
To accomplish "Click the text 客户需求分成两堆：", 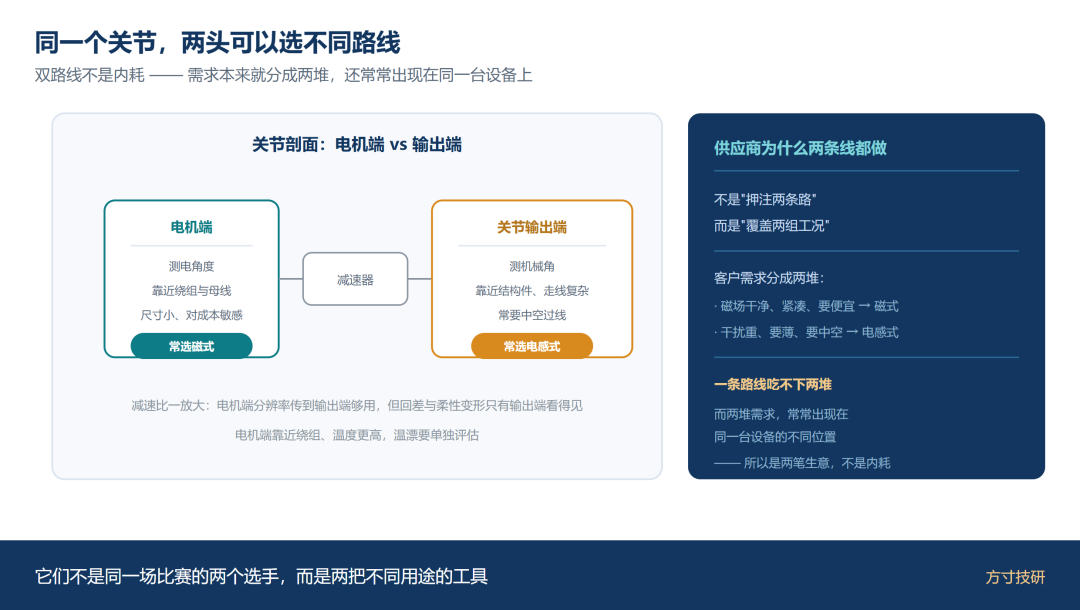I will pos(769,278).
